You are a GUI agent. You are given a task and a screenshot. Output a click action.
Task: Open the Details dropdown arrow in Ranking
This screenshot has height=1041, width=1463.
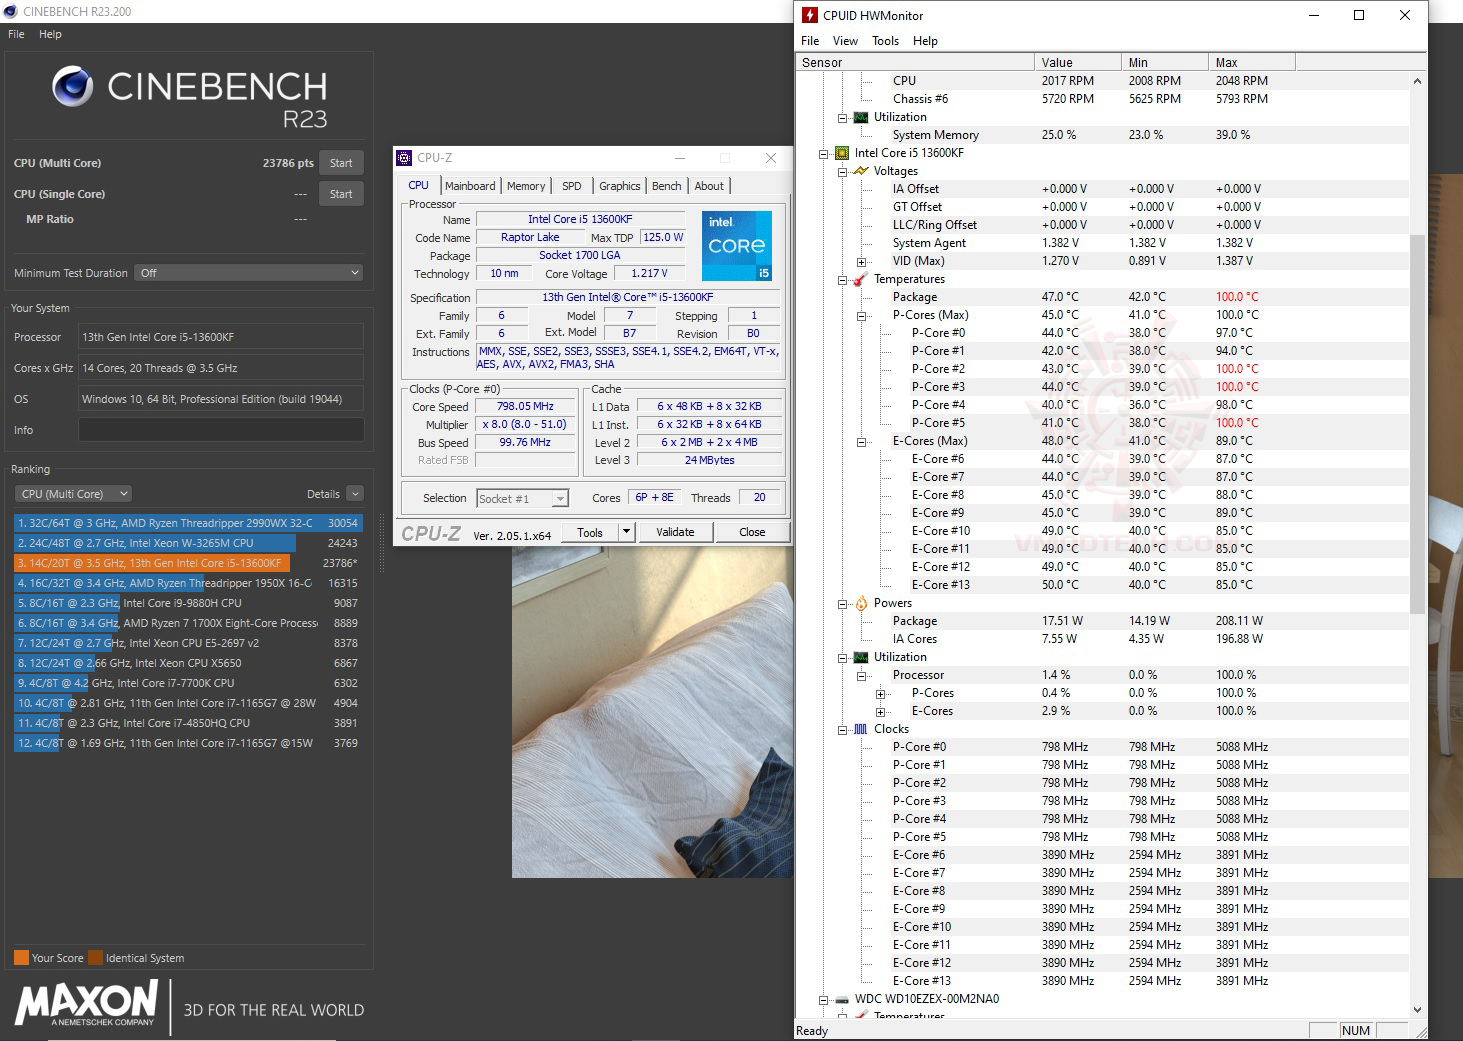[x=355, y=494]
